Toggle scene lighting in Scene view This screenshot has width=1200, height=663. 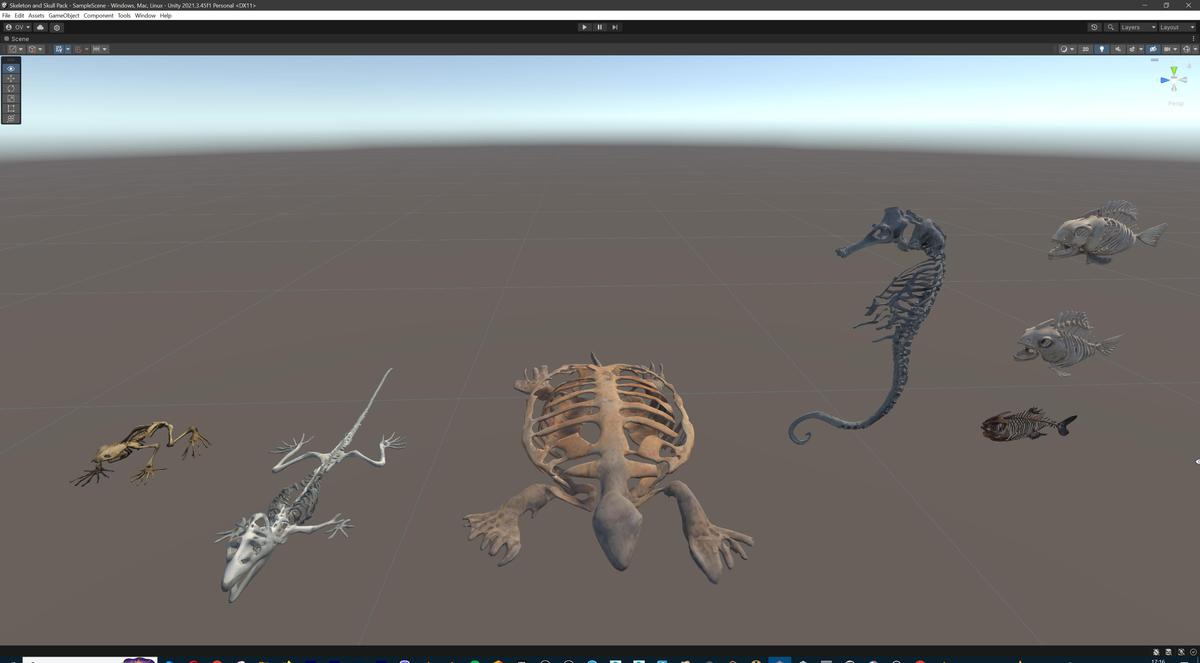tap(1102, 49)
